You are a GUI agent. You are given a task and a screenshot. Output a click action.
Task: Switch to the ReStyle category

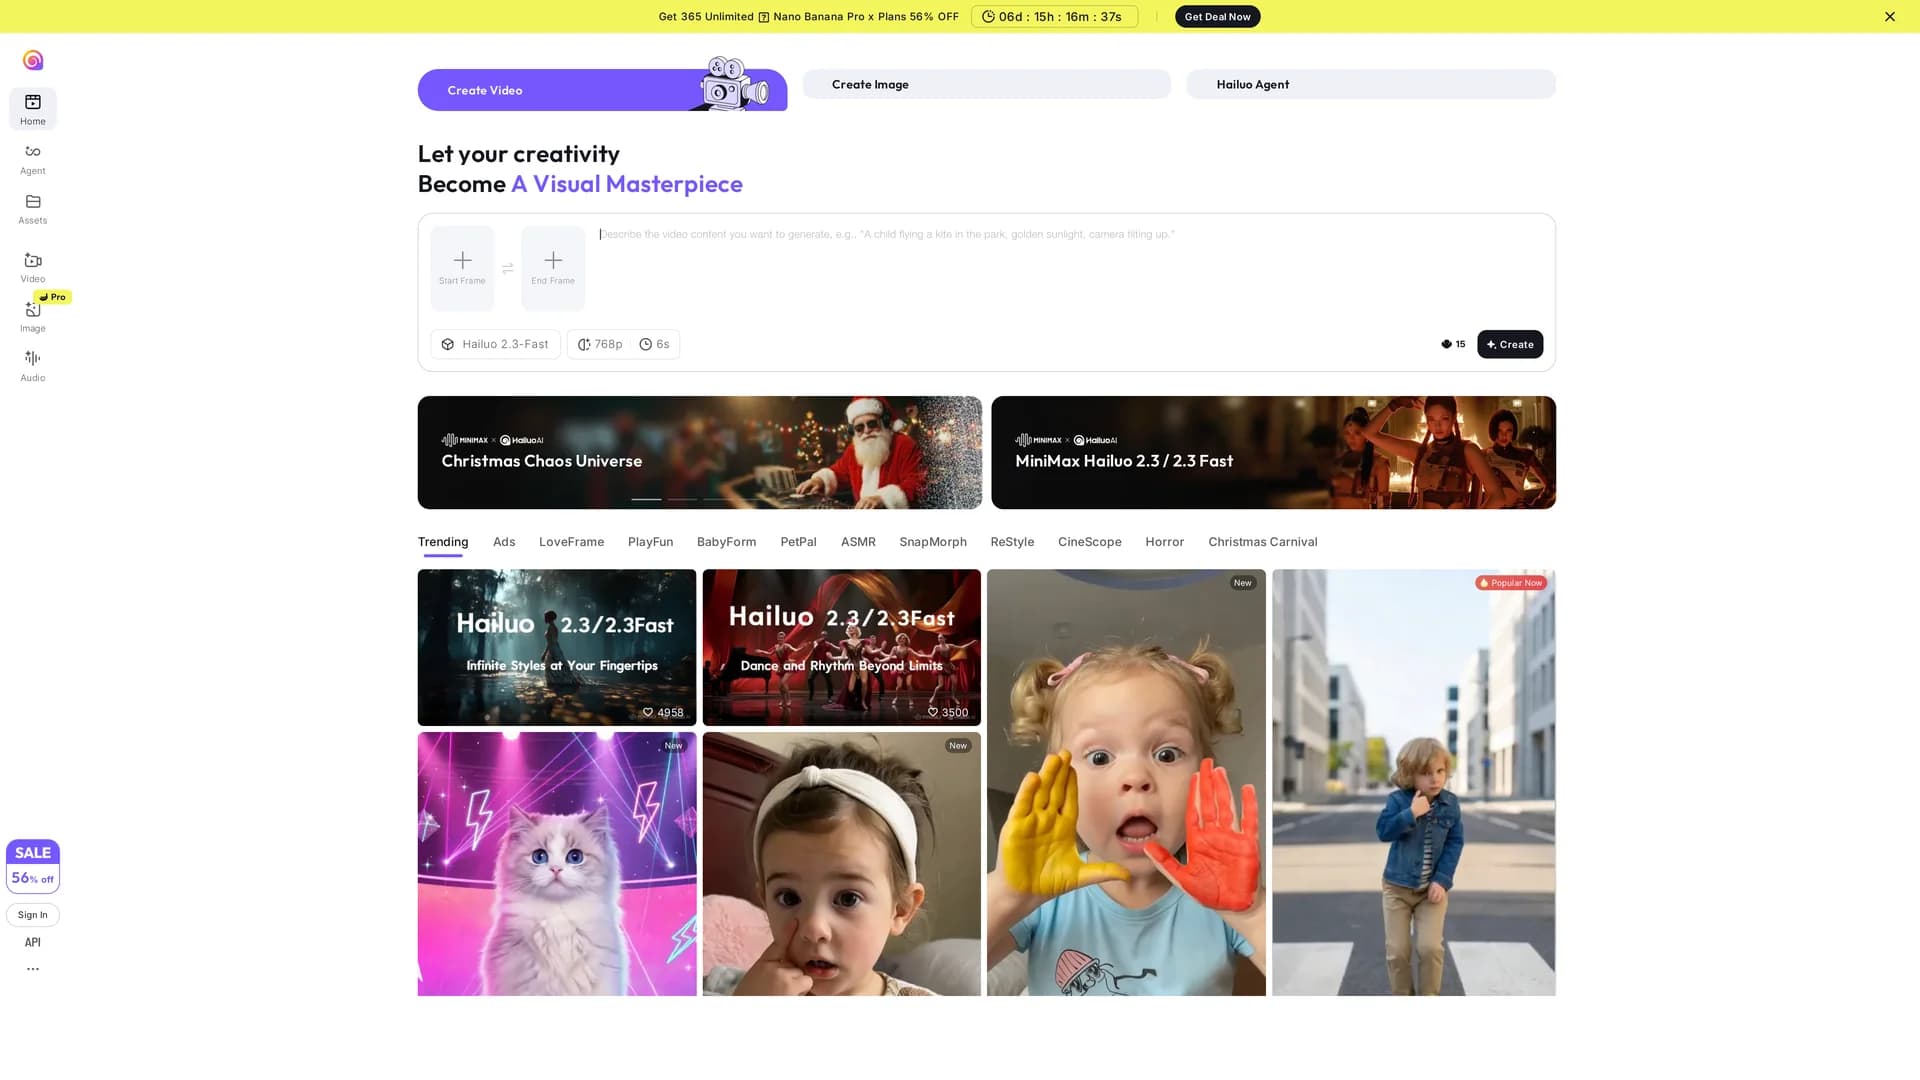tap(1012, 542)
